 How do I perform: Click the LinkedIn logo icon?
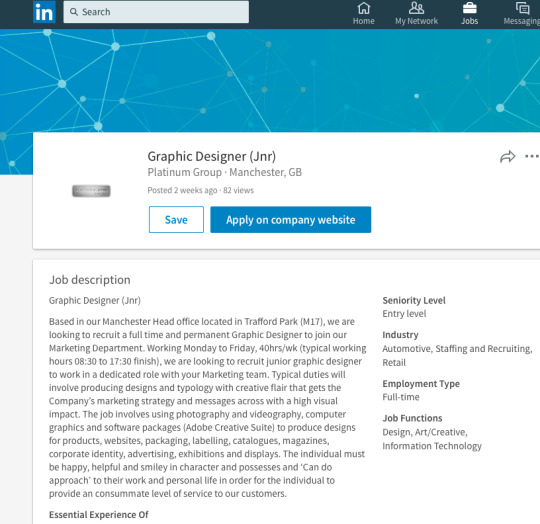pyautogui.click(x=44, y=12)
